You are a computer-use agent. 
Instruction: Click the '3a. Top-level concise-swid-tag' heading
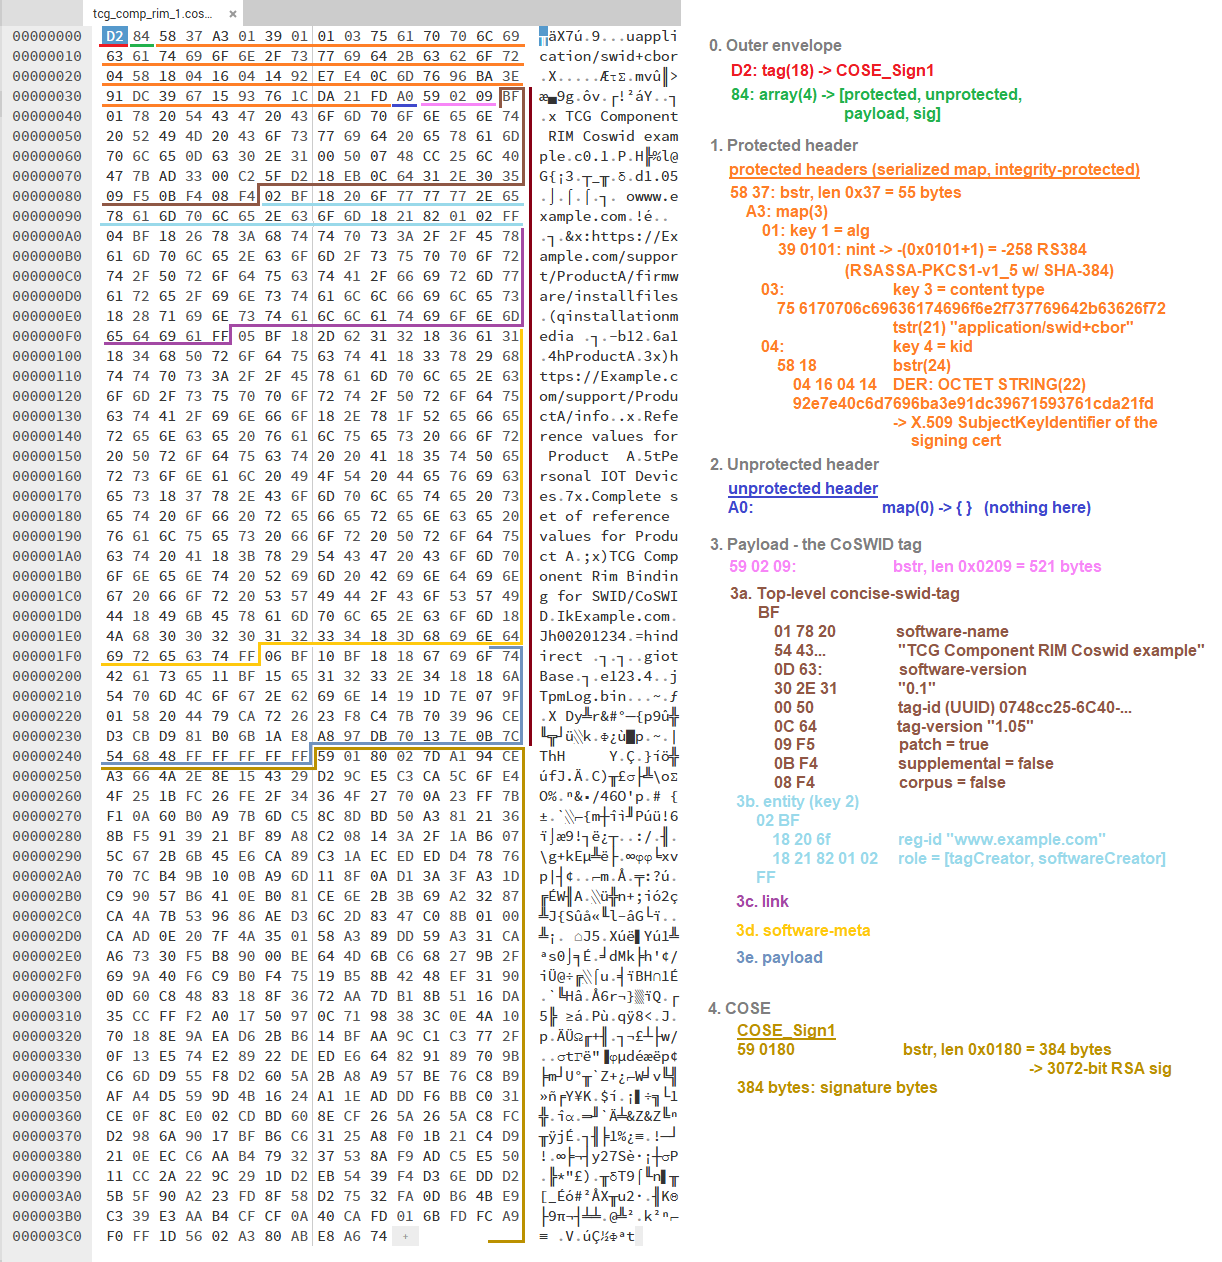coord(845,593)
